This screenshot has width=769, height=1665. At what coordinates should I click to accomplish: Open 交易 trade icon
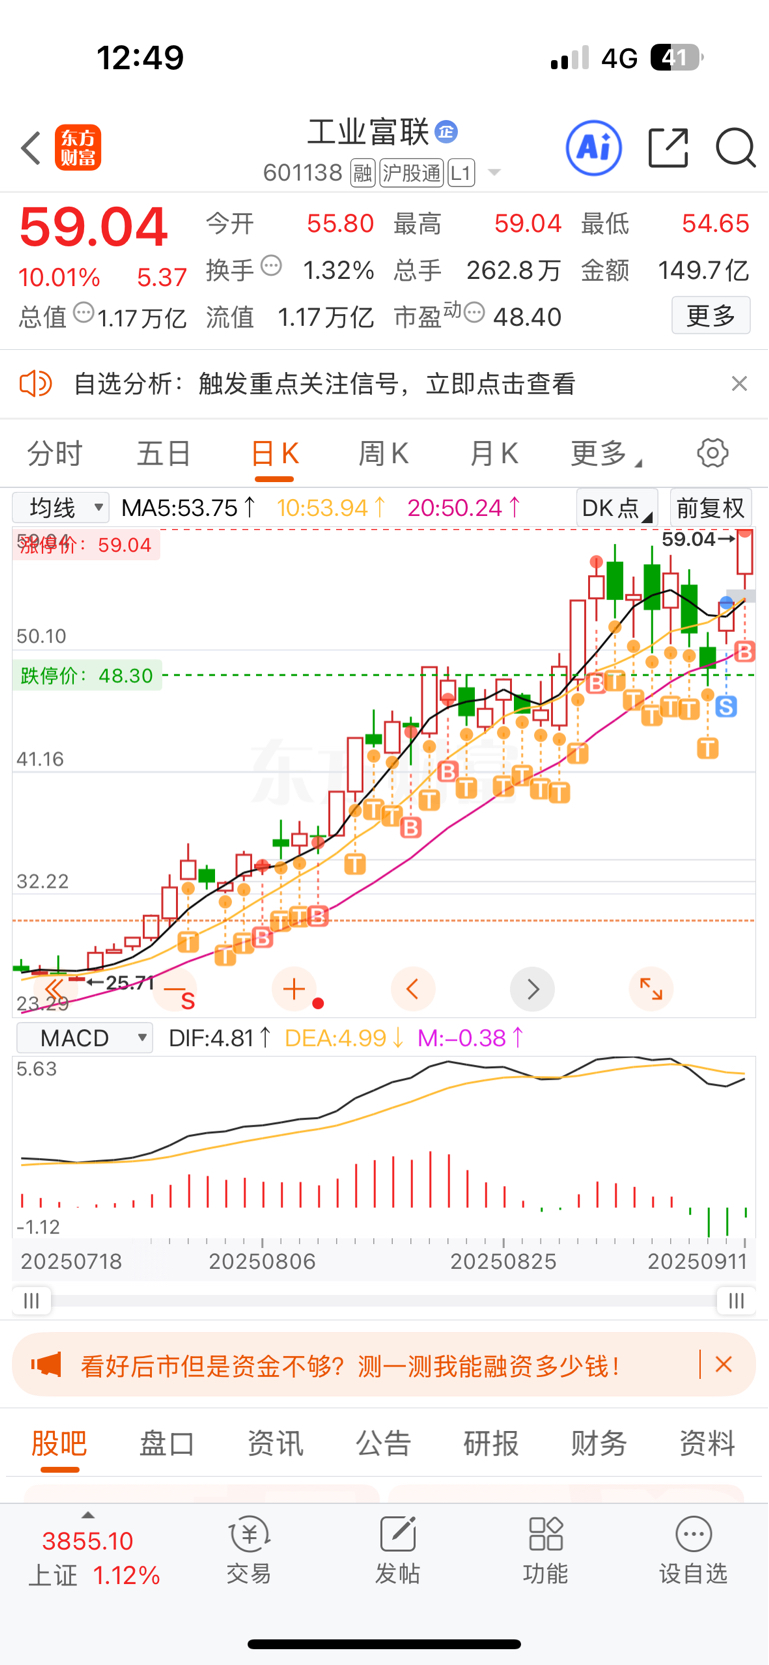point(249,1550)
